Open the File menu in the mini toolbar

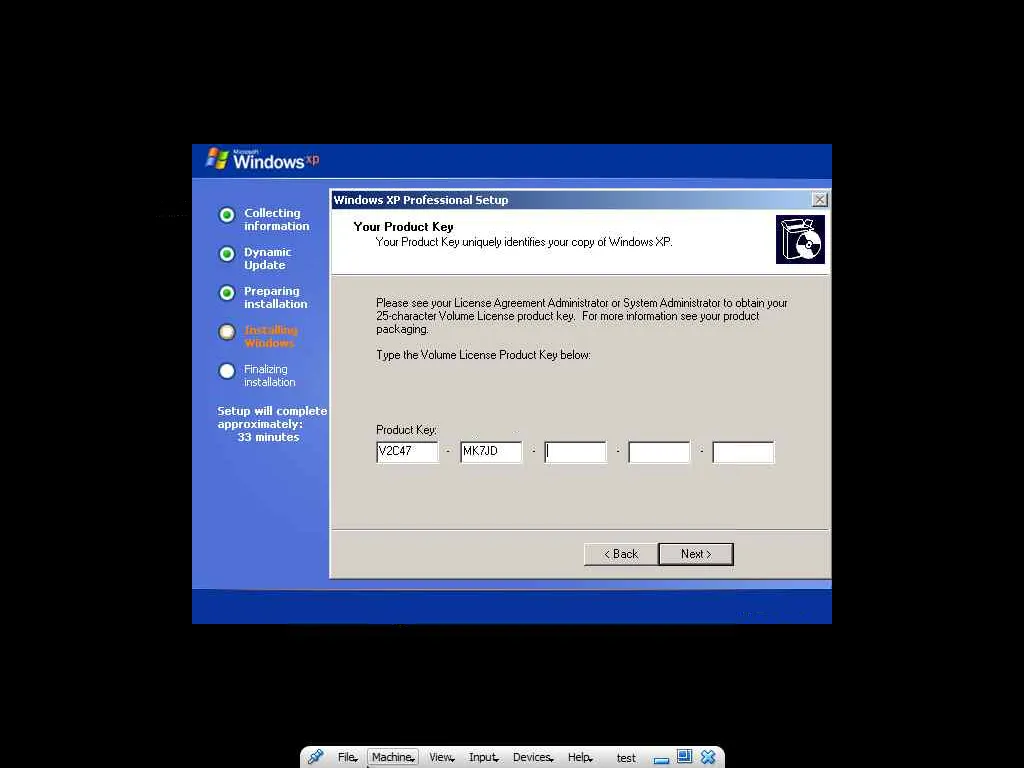click(347, 757)
